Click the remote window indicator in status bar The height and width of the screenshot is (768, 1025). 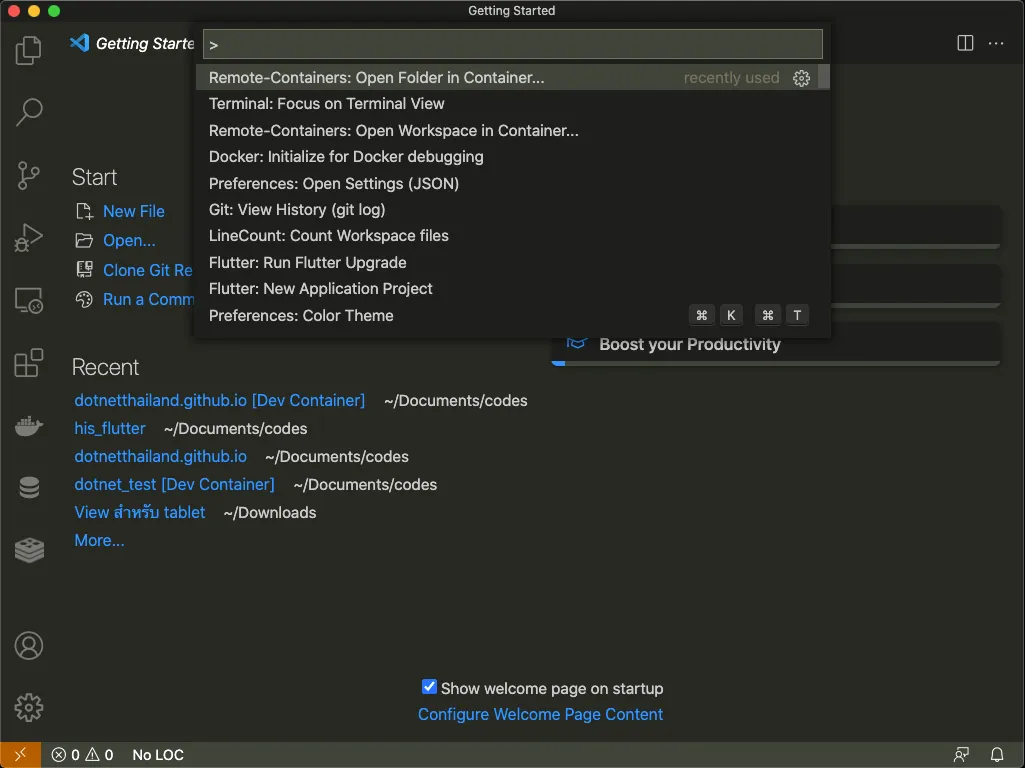[20, 754]
